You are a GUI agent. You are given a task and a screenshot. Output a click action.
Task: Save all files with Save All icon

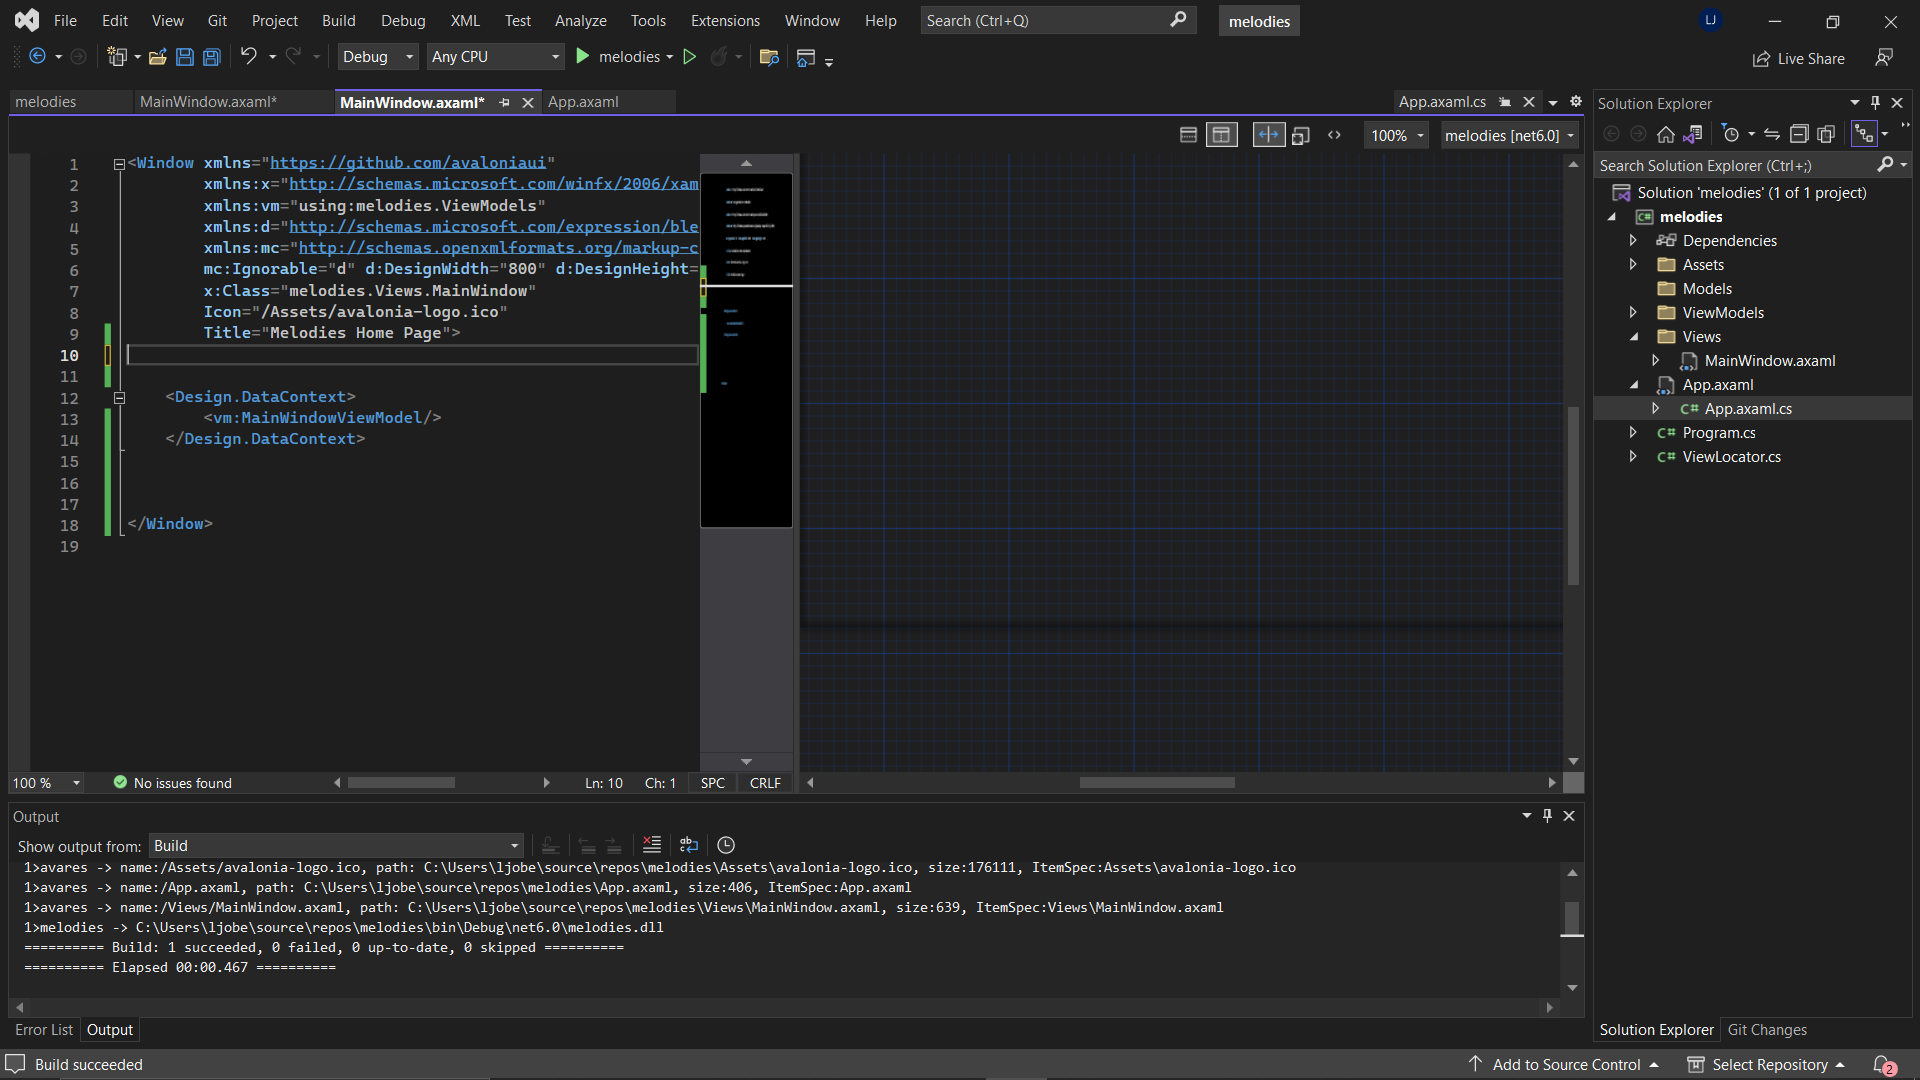point(211,57)
